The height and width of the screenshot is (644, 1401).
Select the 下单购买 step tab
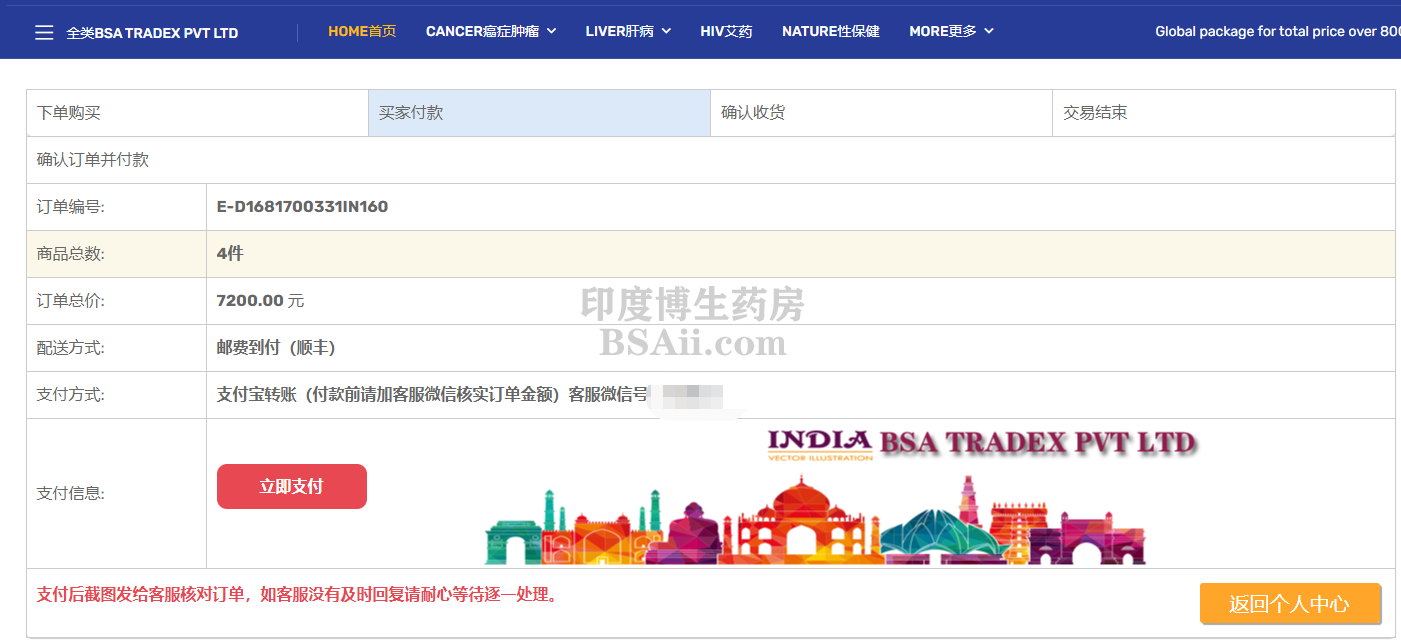coord(198,113)
